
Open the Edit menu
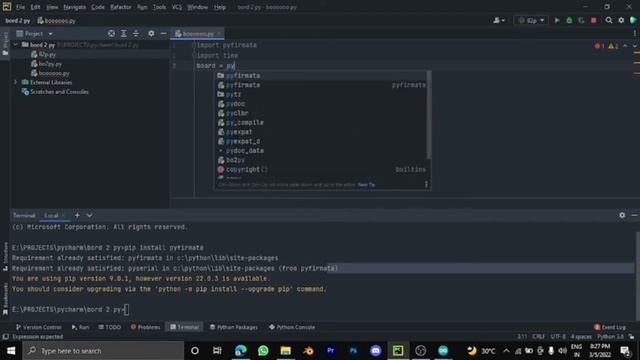[x=35, y=7]
